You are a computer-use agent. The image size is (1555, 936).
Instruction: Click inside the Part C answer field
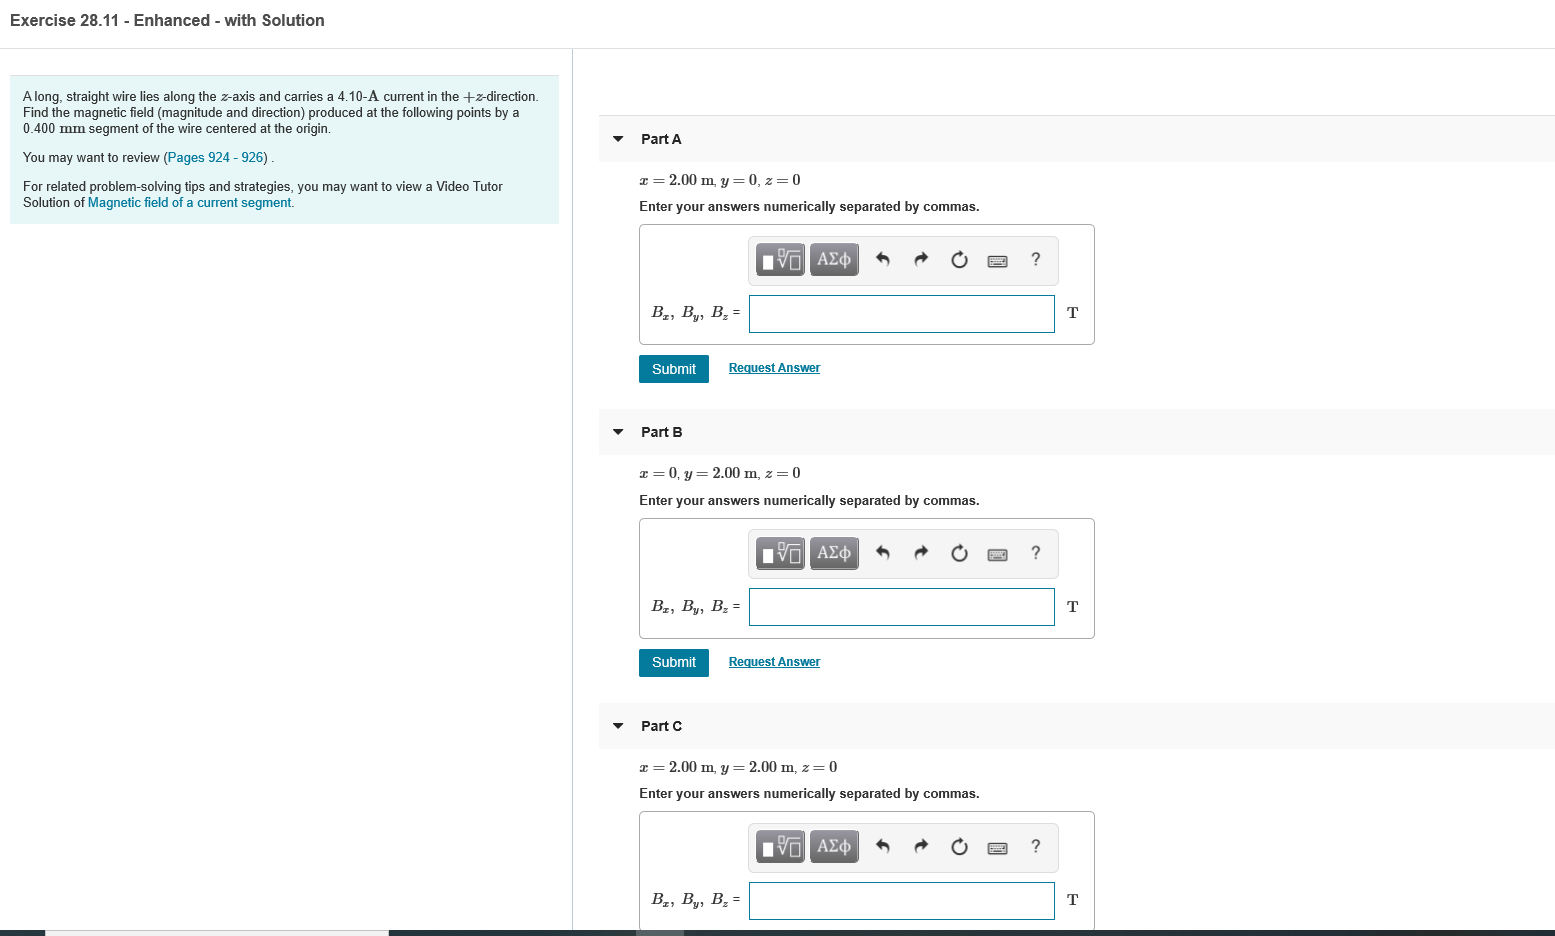point(900,900)
